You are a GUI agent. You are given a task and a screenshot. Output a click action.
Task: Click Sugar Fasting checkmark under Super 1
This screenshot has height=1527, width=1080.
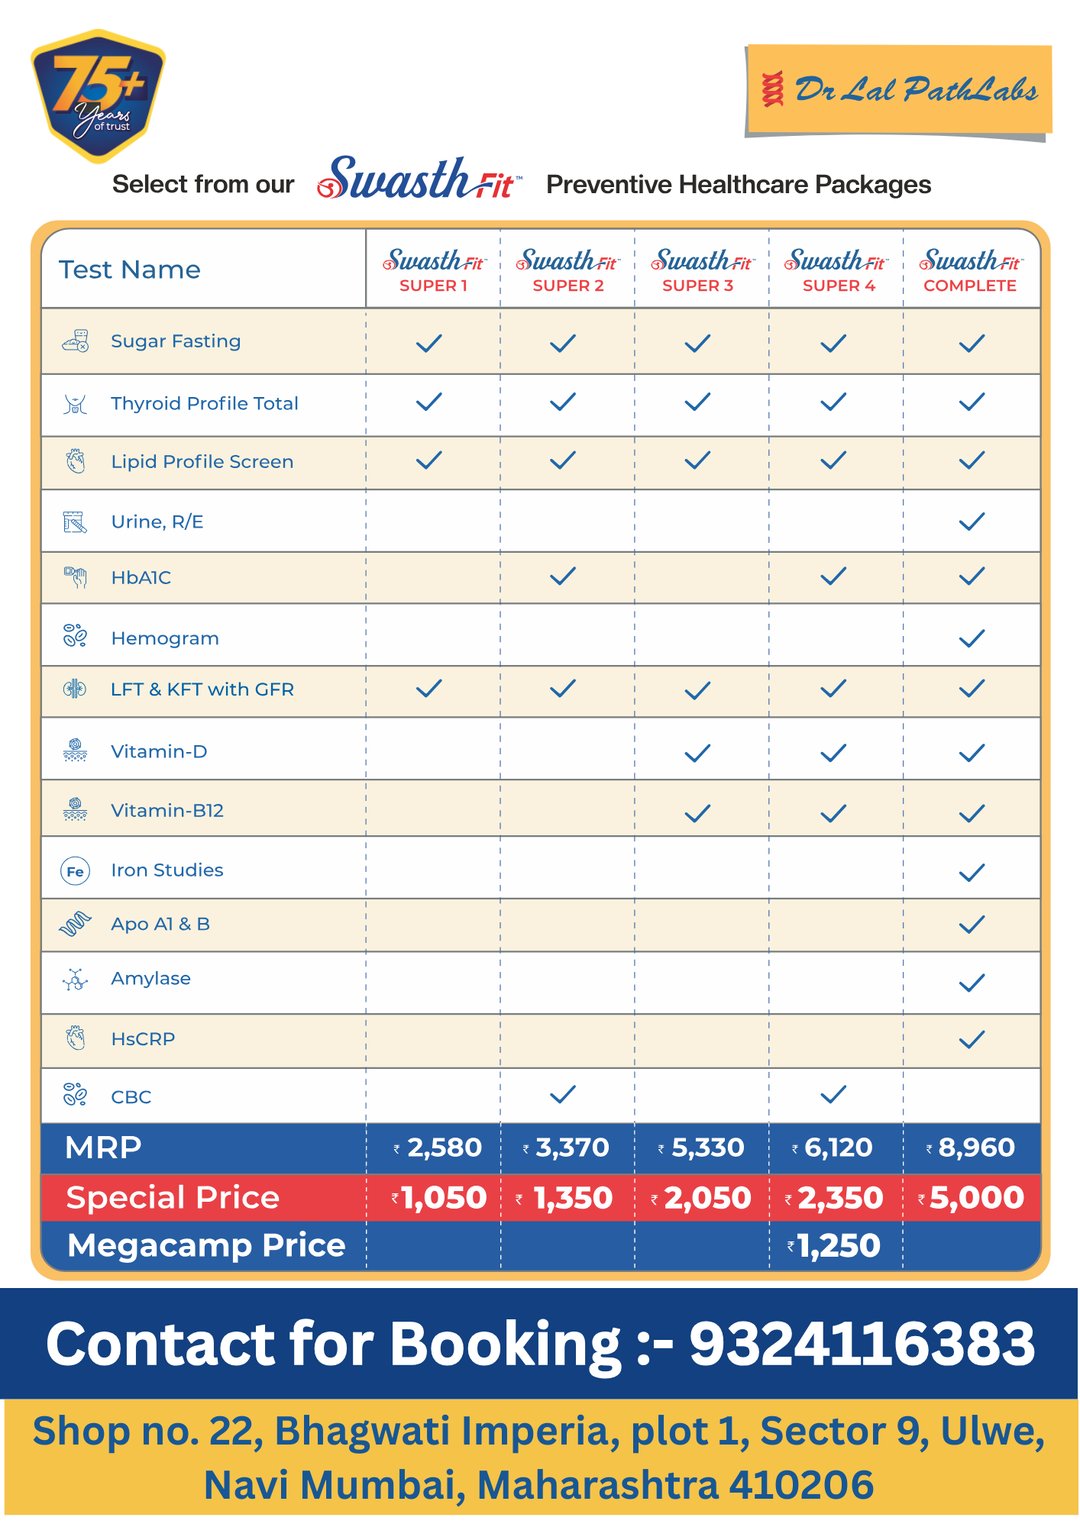pos(429,343)
